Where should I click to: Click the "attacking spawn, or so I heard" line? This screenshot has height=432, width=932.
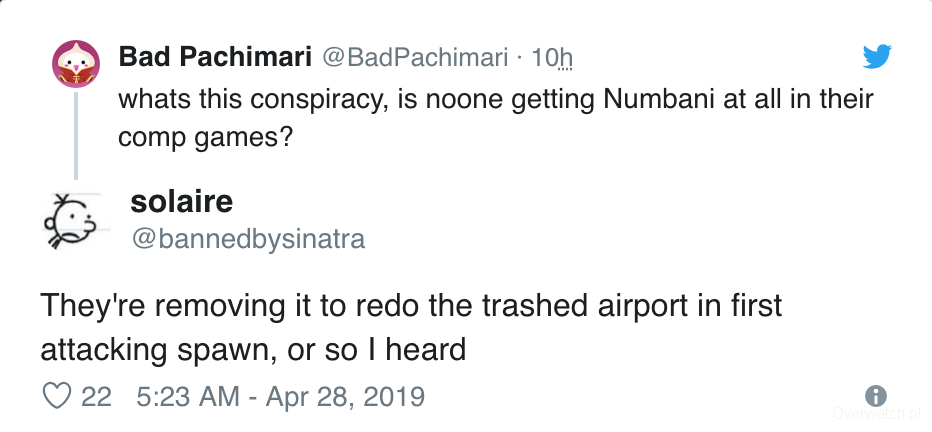253,349
